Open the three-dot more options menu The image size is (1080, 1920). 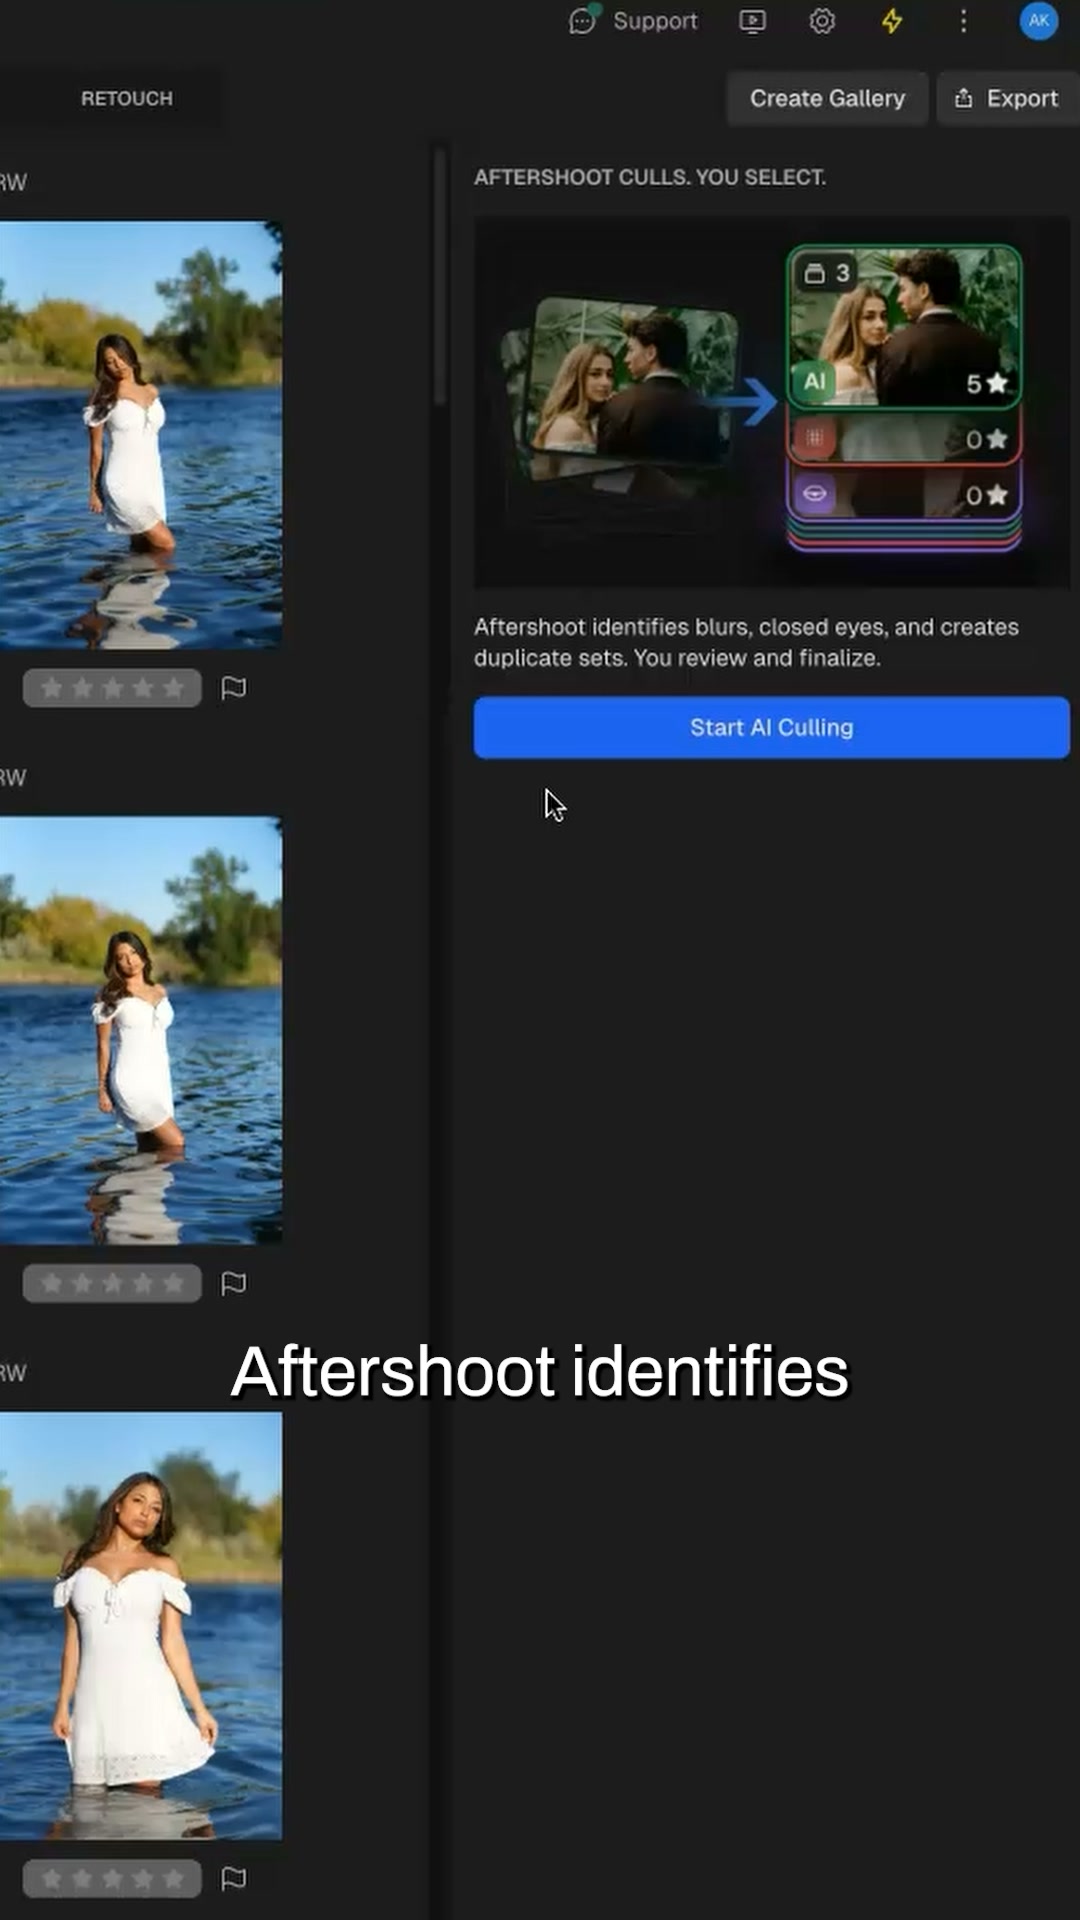coord(963,21)
